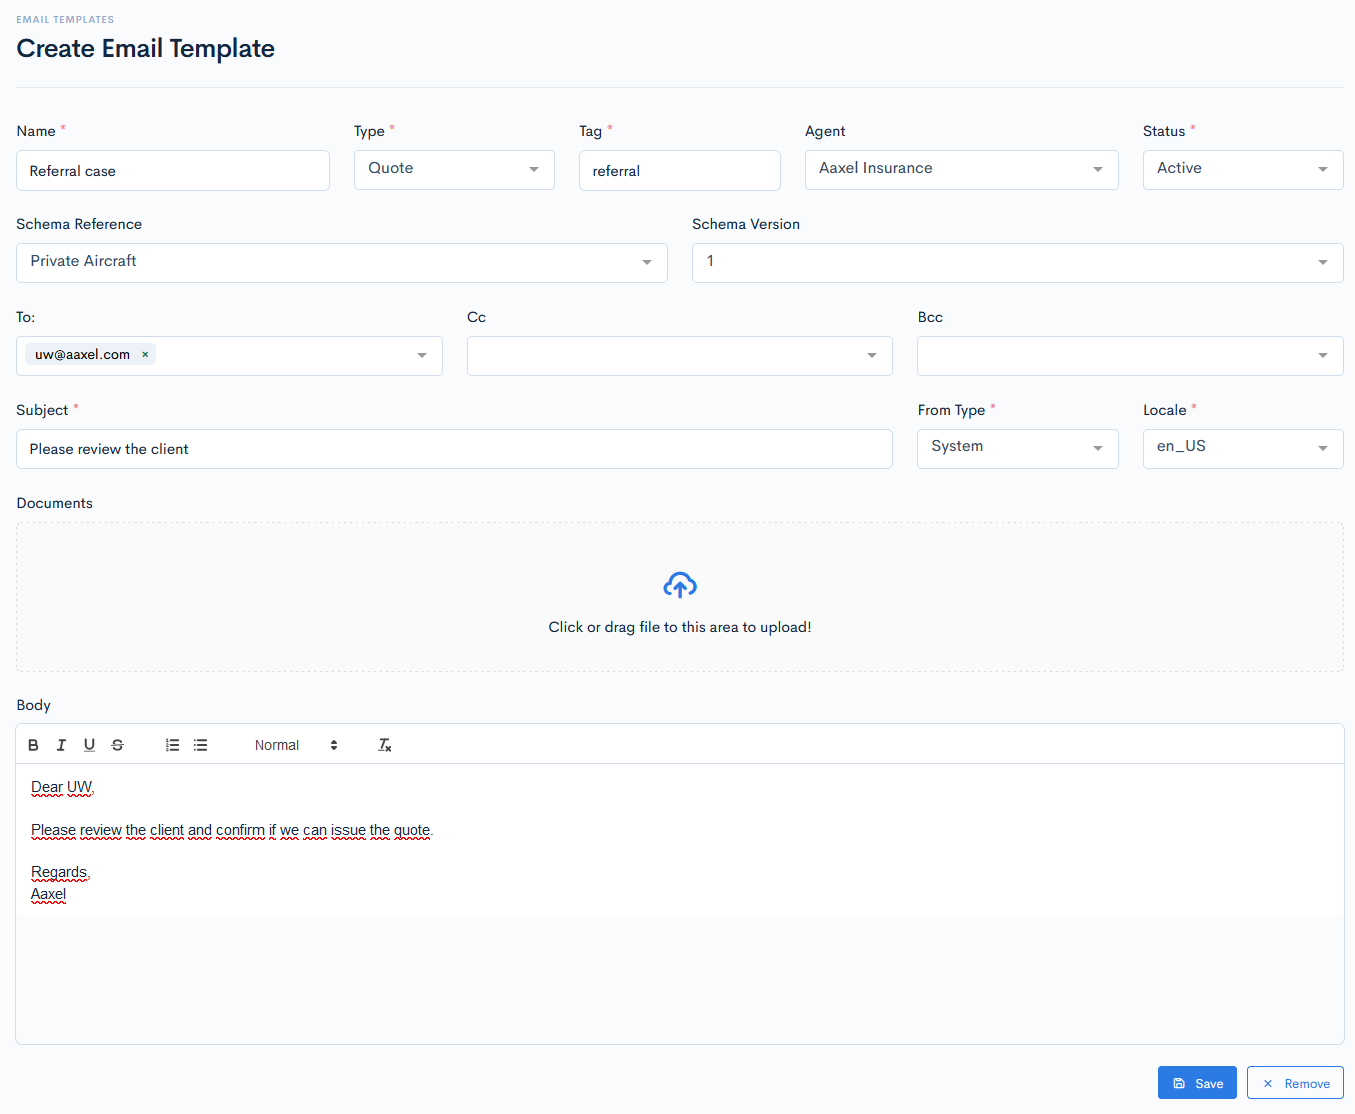Insert a numbered list in body
1355x1114 pixels.
point(172,745)
